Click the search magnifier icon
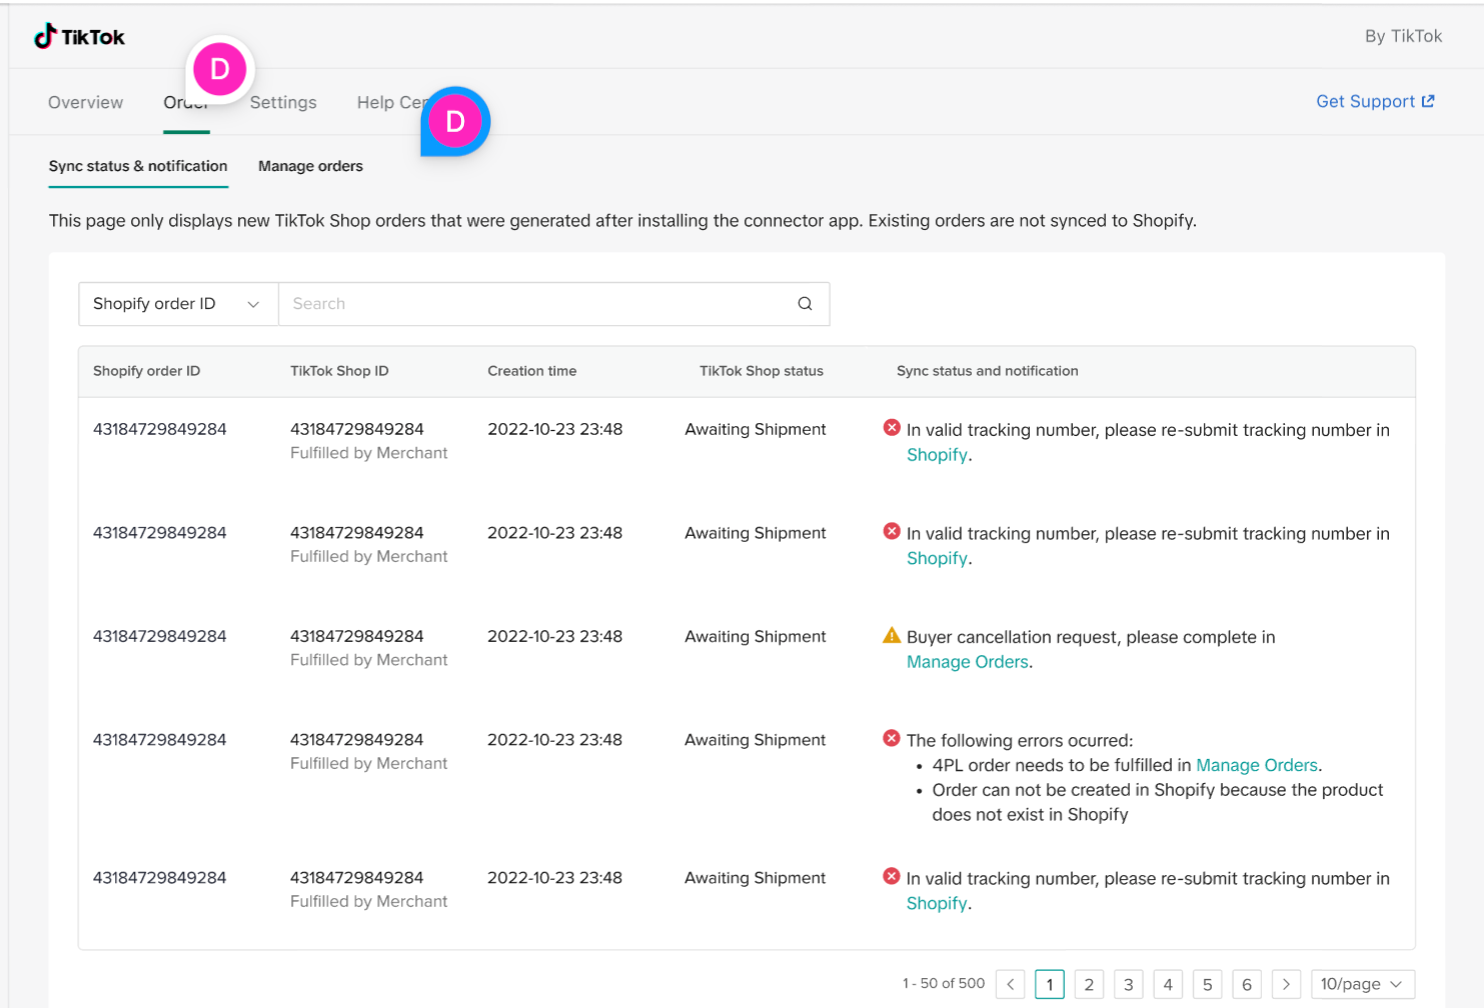 (x=804, y=304)
